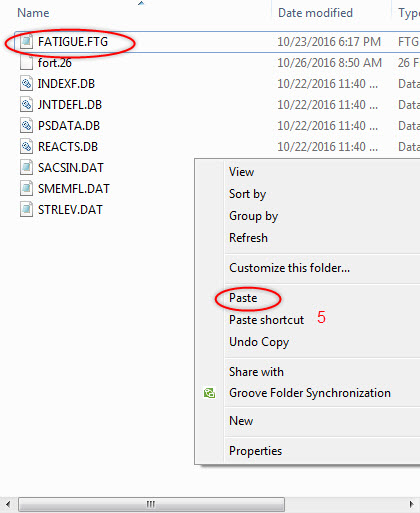The width and height of the screenshot is (420, 513).
Task: Click the horizontal scrollbar left arrow
Action: (8, 504)
